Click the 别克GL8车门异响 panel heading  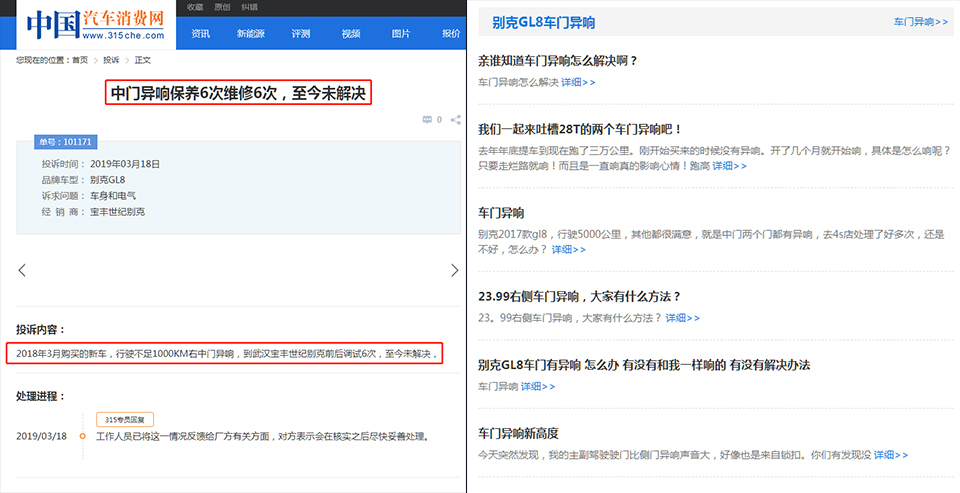click(544, 23)
